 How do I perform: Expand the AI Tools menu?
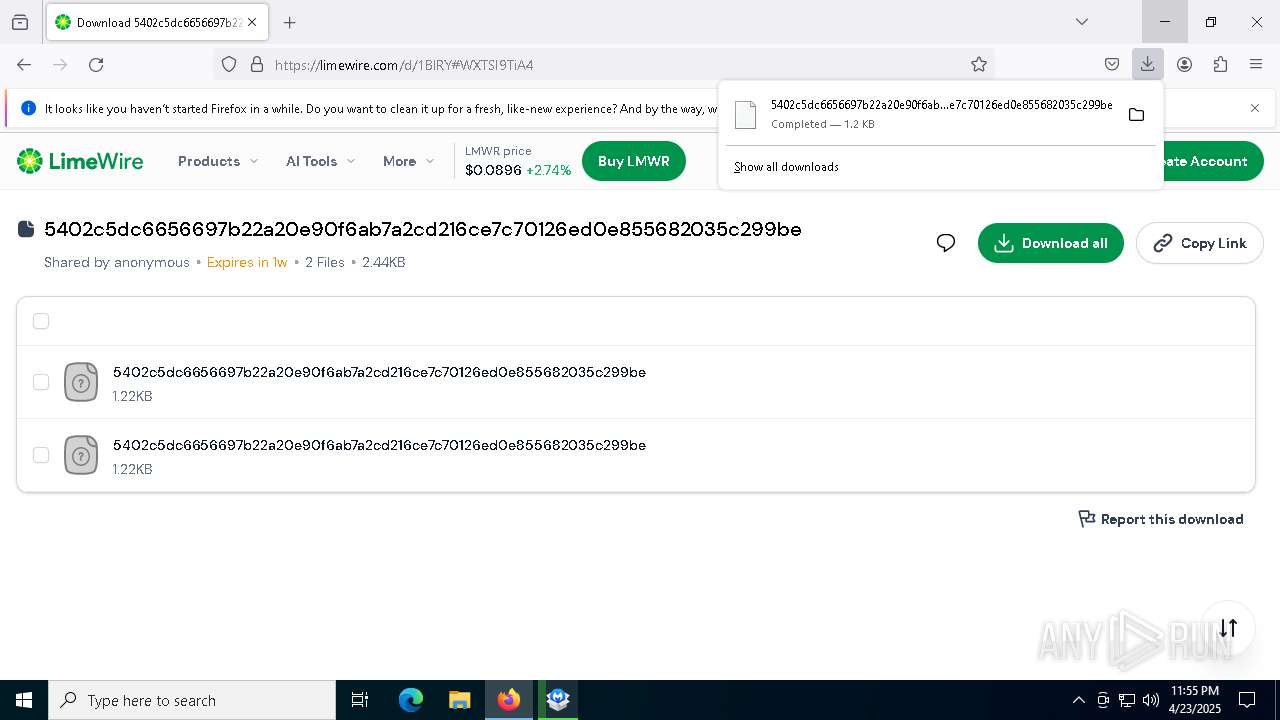(x=320, y=161)
